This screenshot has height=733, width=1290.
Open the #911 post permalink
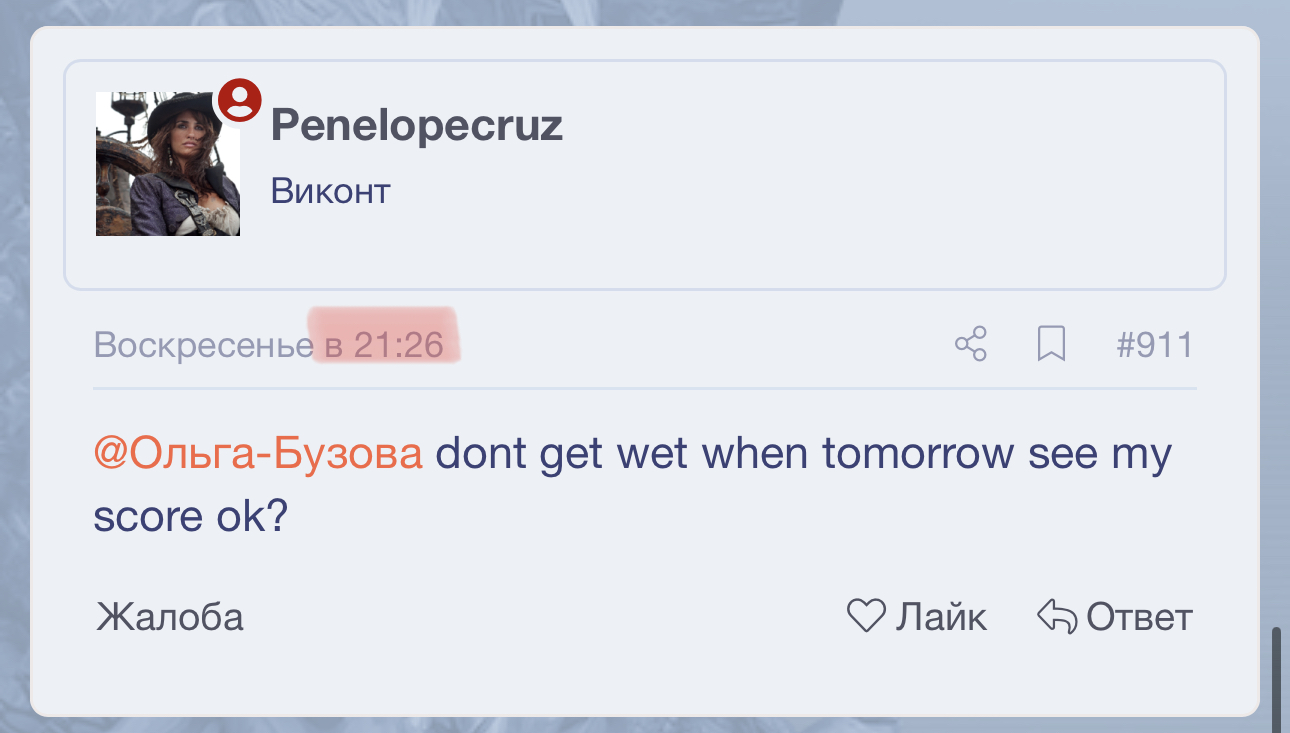[x=1154, y=346]
